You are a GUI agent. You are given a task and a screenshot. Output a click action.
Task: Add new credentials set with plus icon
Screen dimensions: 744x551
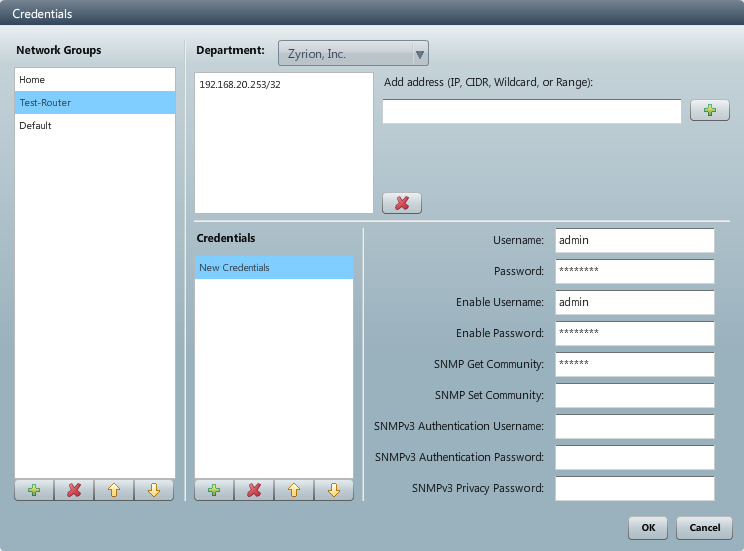[x=214, y=490]
